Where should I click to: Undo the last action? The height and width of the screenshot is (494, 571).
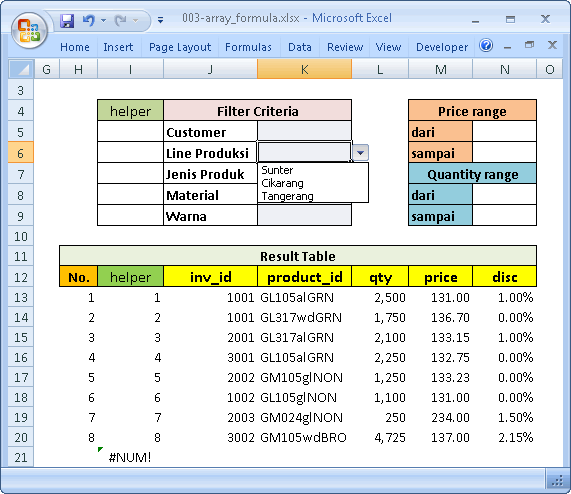[x=88, y=20]
